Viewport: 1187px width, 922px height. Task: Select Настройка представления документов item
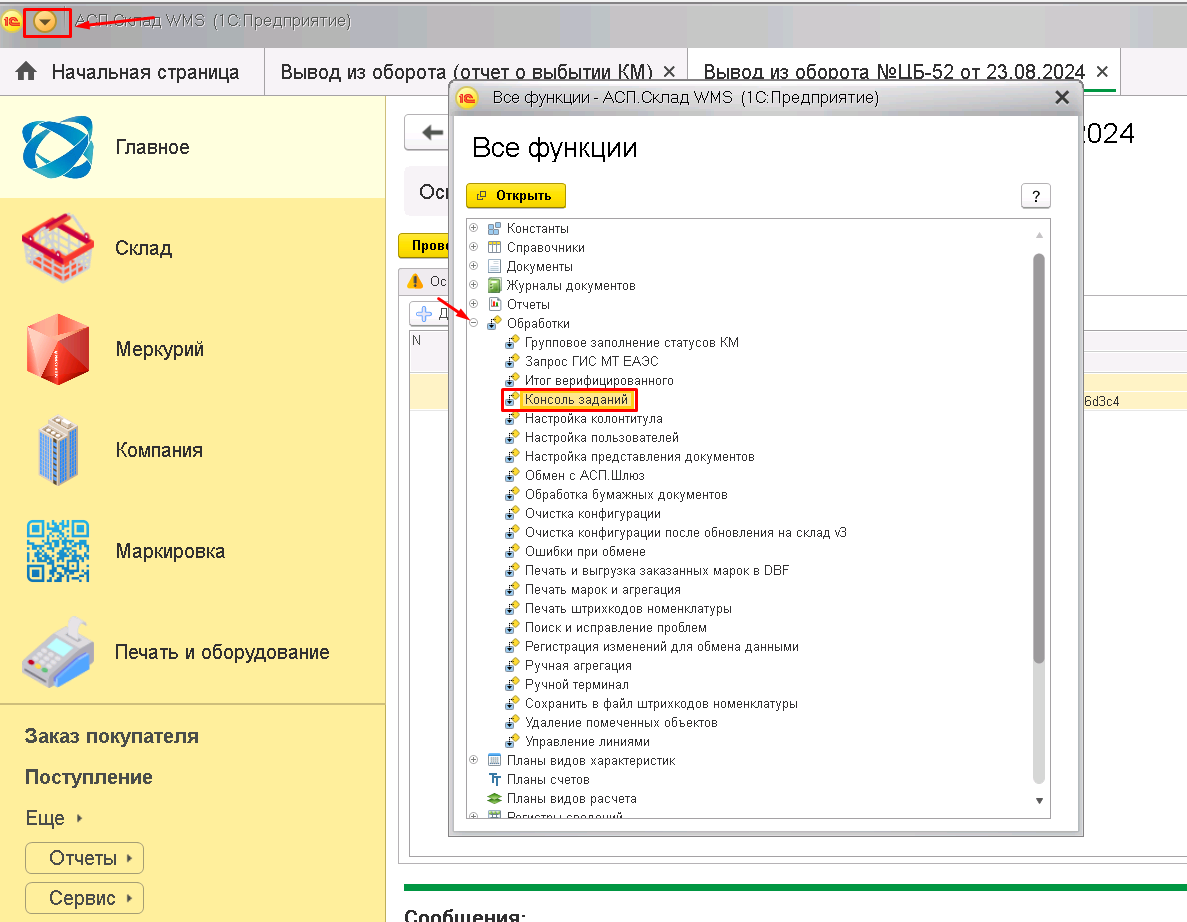click(640, 456)
